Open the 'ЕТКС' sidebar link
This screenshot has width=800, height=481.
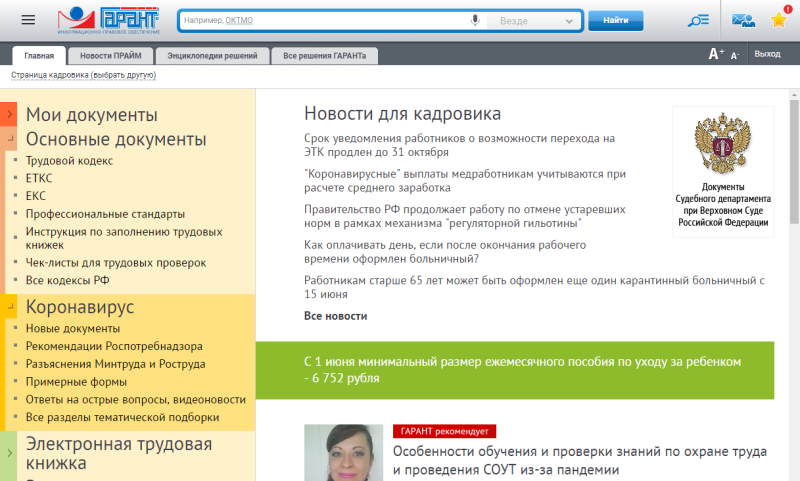39,178
